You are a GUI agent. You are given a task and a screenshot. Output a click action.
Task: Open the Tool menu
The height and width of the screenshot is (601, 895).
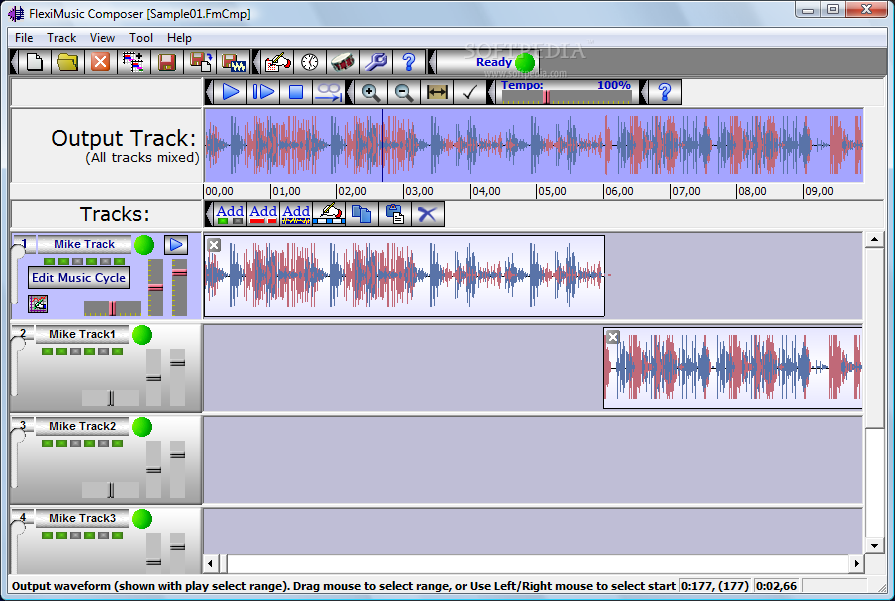(x=141, y=38)
